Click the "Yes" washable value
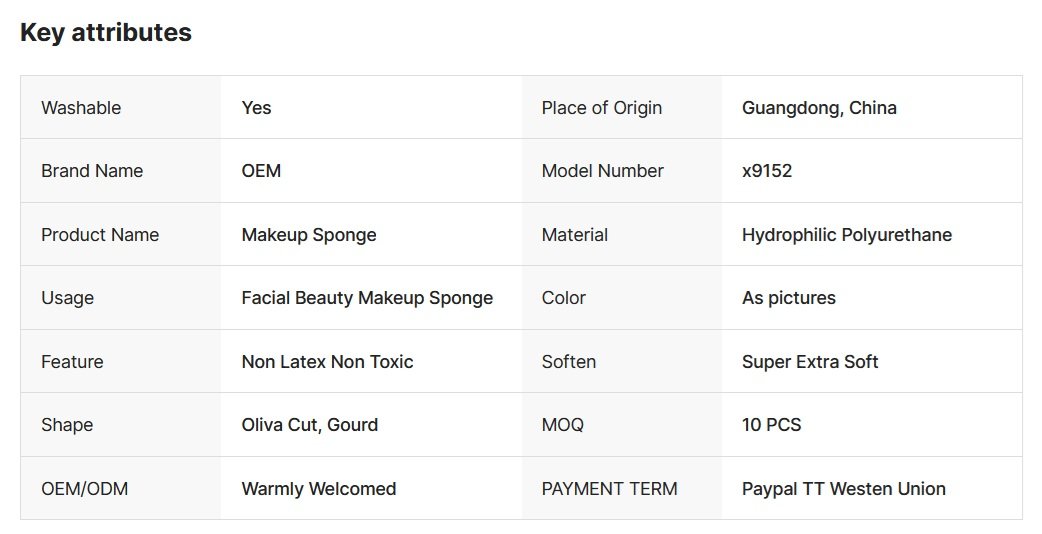Image resolution: width=1042 pixels, height=534 pixels. click(256, 108)
